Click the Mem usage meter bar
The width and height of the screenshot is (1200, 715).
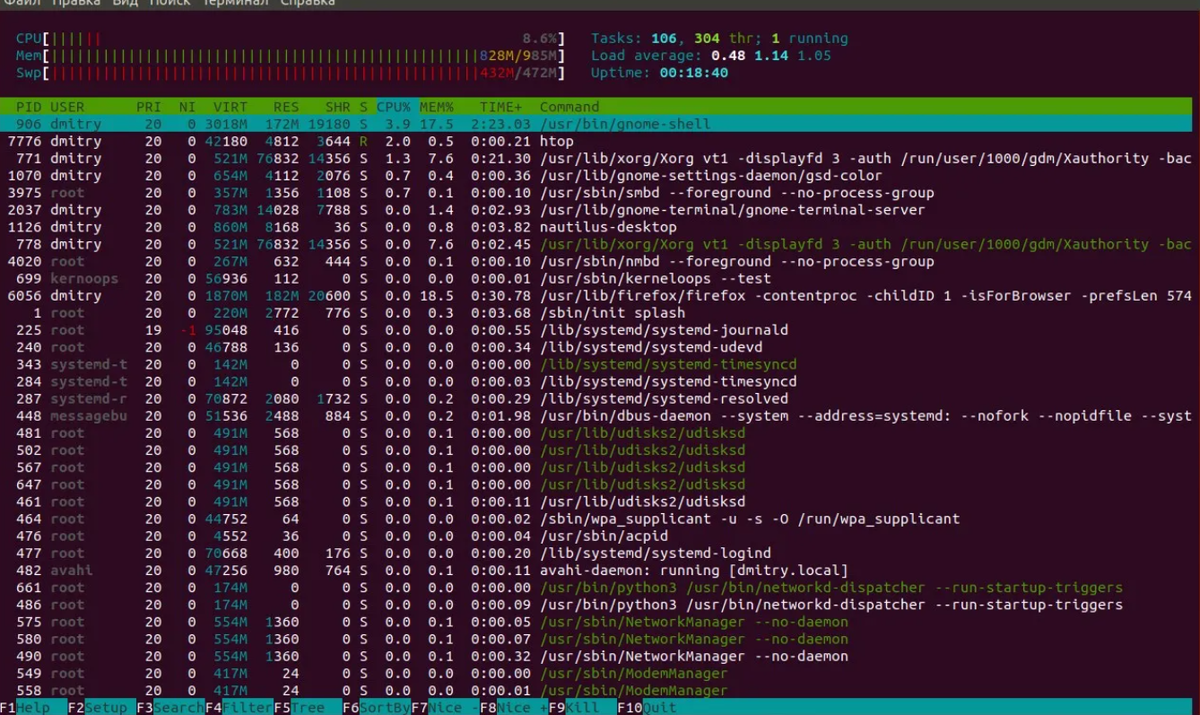[x=290, y=56]
